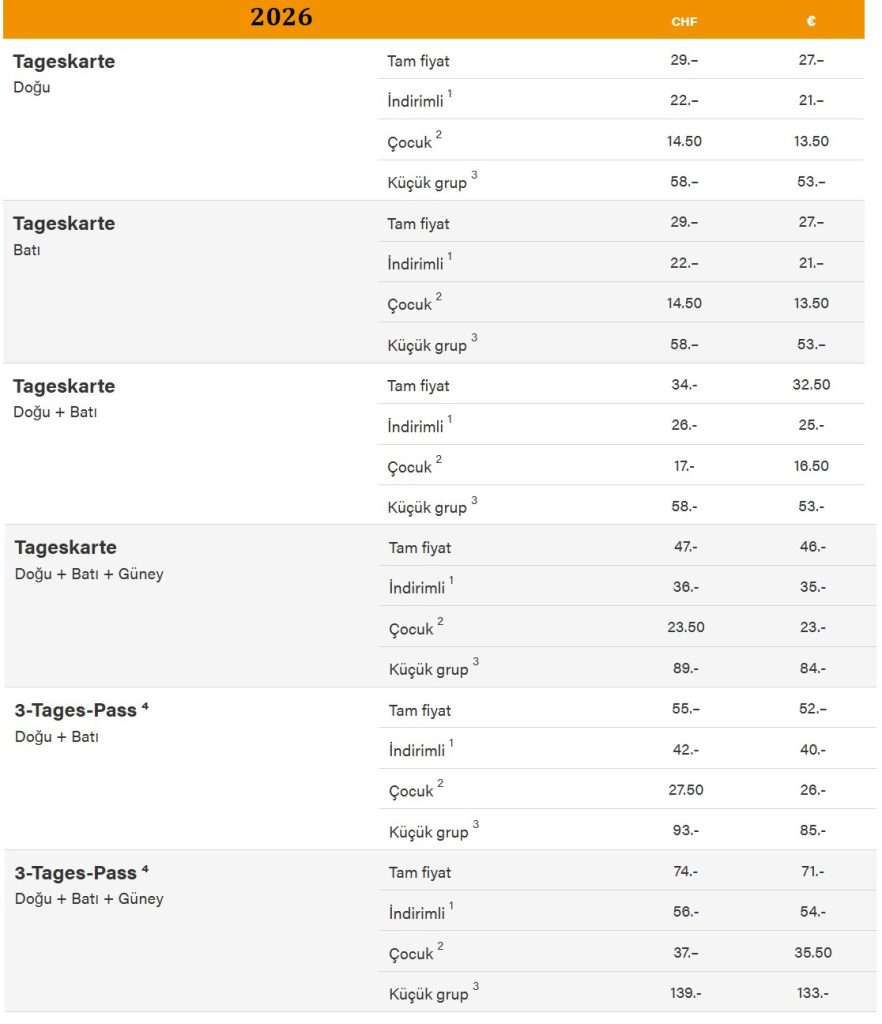882x1024 pixels.
Task: Select the Tageskarte Batı title
Action: point(64,223)
